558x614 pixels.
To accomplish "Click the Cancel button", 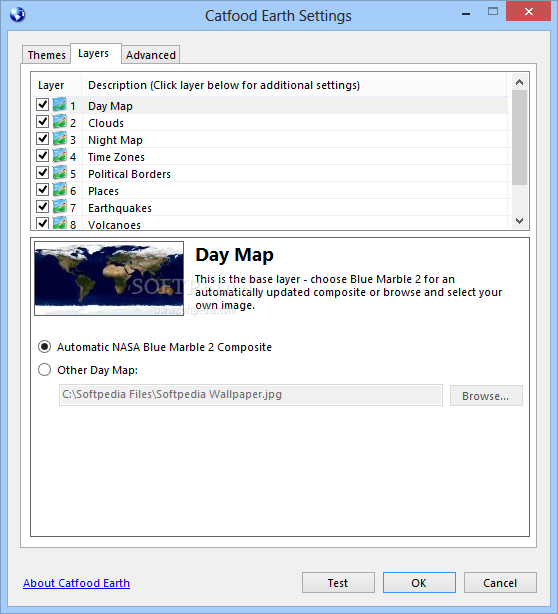I will (500, 583).
